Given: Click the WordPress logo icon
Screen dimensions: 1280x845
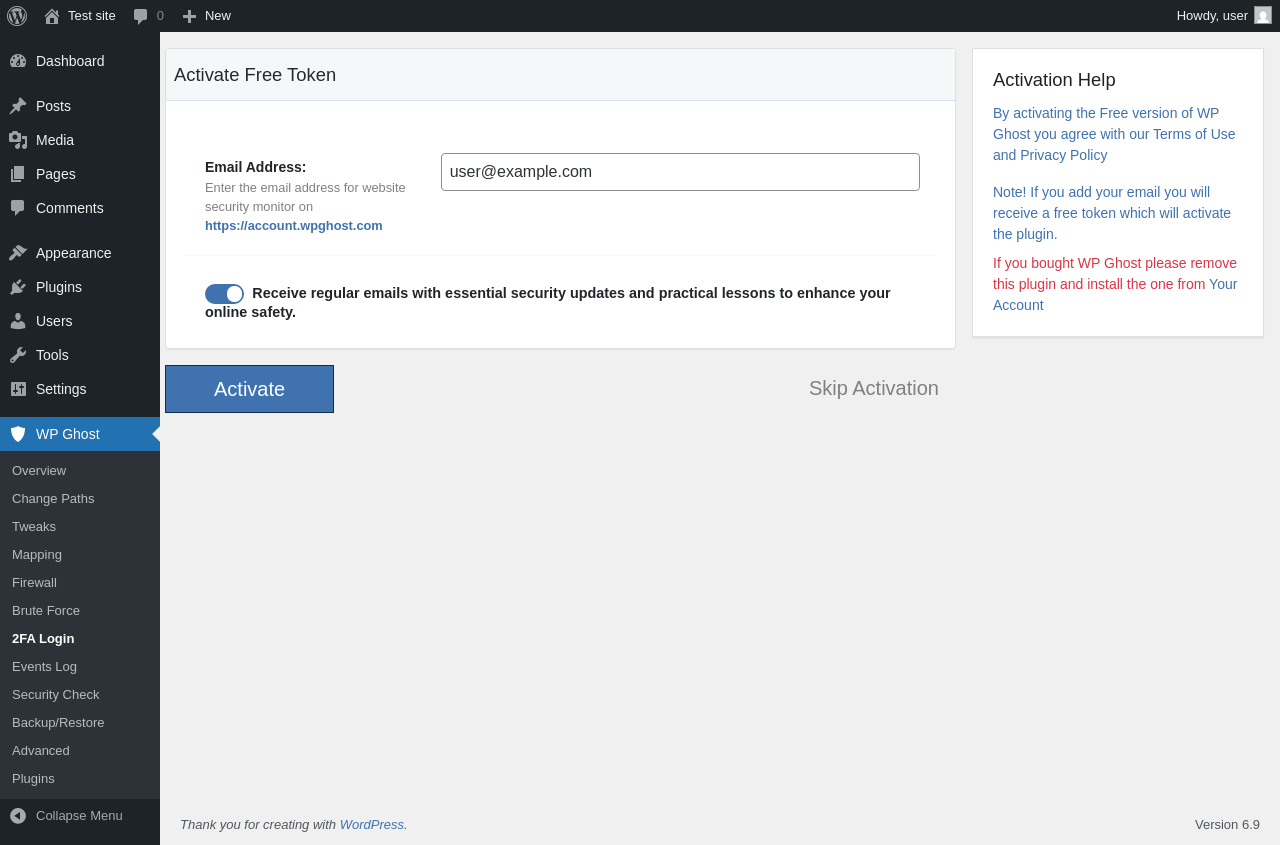Looking at the screenshot, I should click(17, 16).
